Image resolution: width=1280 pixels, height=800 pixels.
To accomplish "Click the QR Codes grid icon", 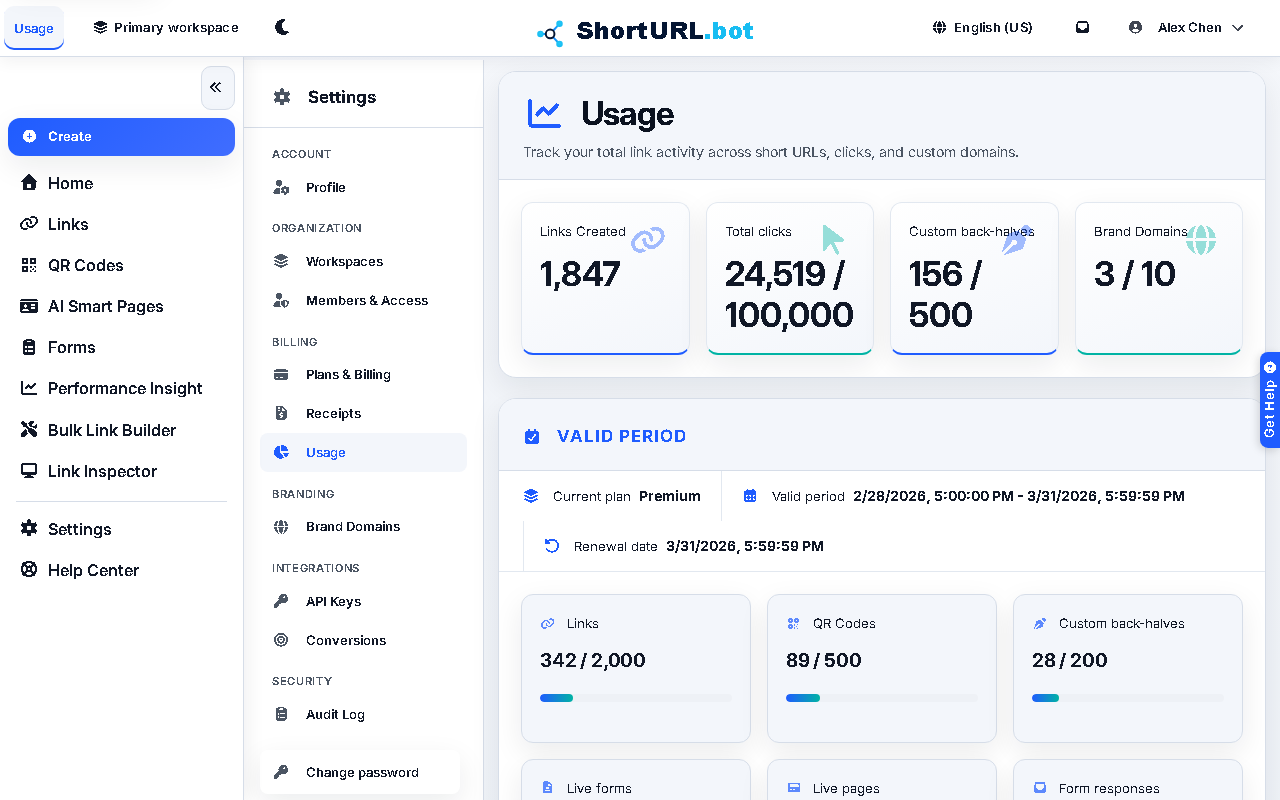I will point(29,265).
